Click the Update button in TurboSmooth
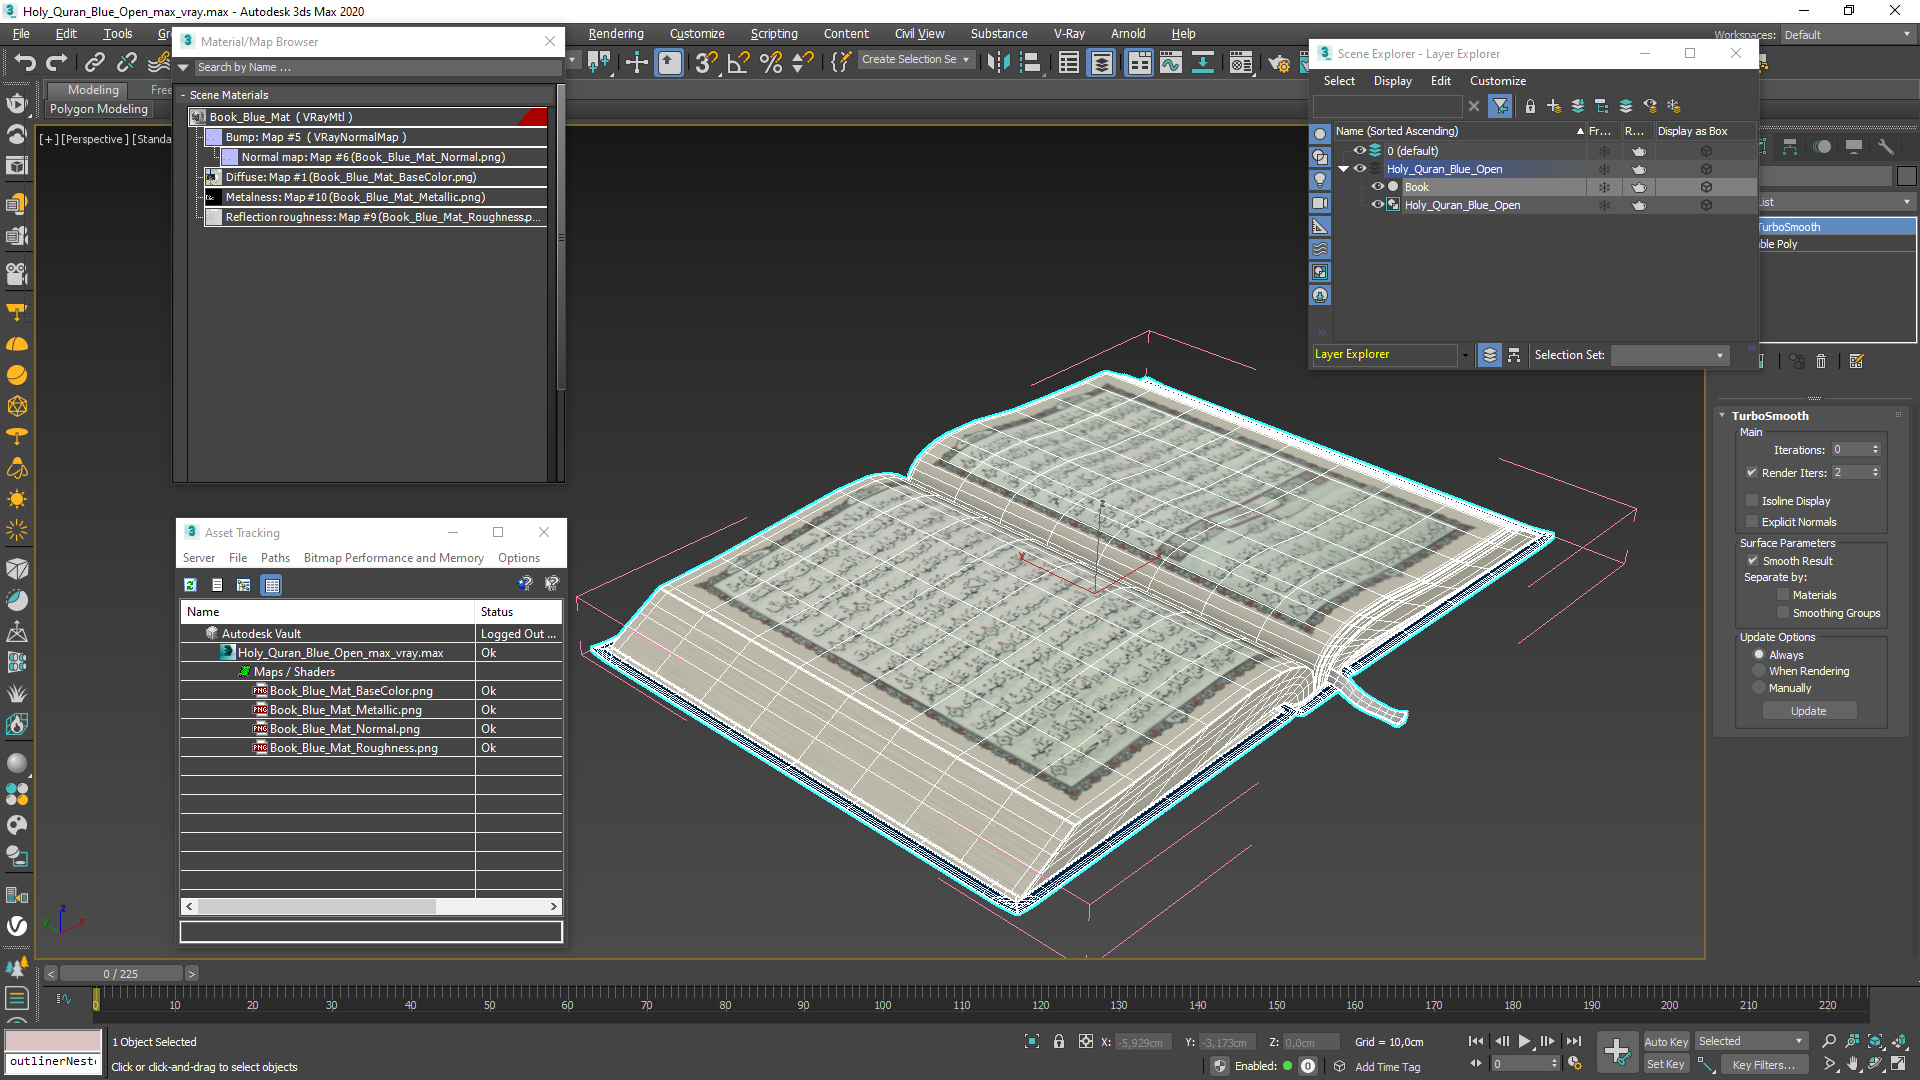Viewport: 1920px width, 1080px height. point(1808,711)
